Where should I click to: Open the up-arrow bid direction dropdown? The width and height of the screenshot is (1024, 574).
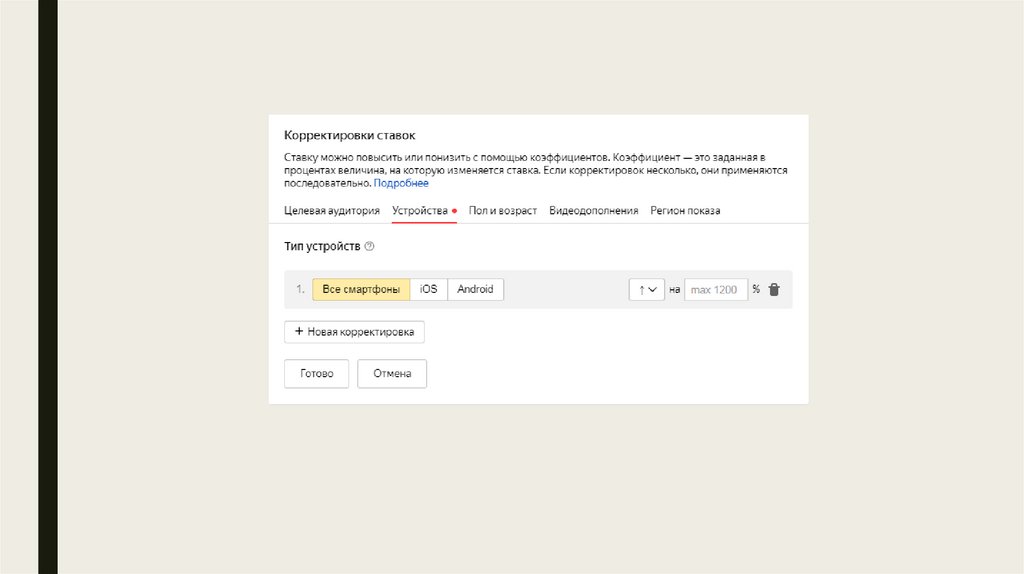pos(646,289)
